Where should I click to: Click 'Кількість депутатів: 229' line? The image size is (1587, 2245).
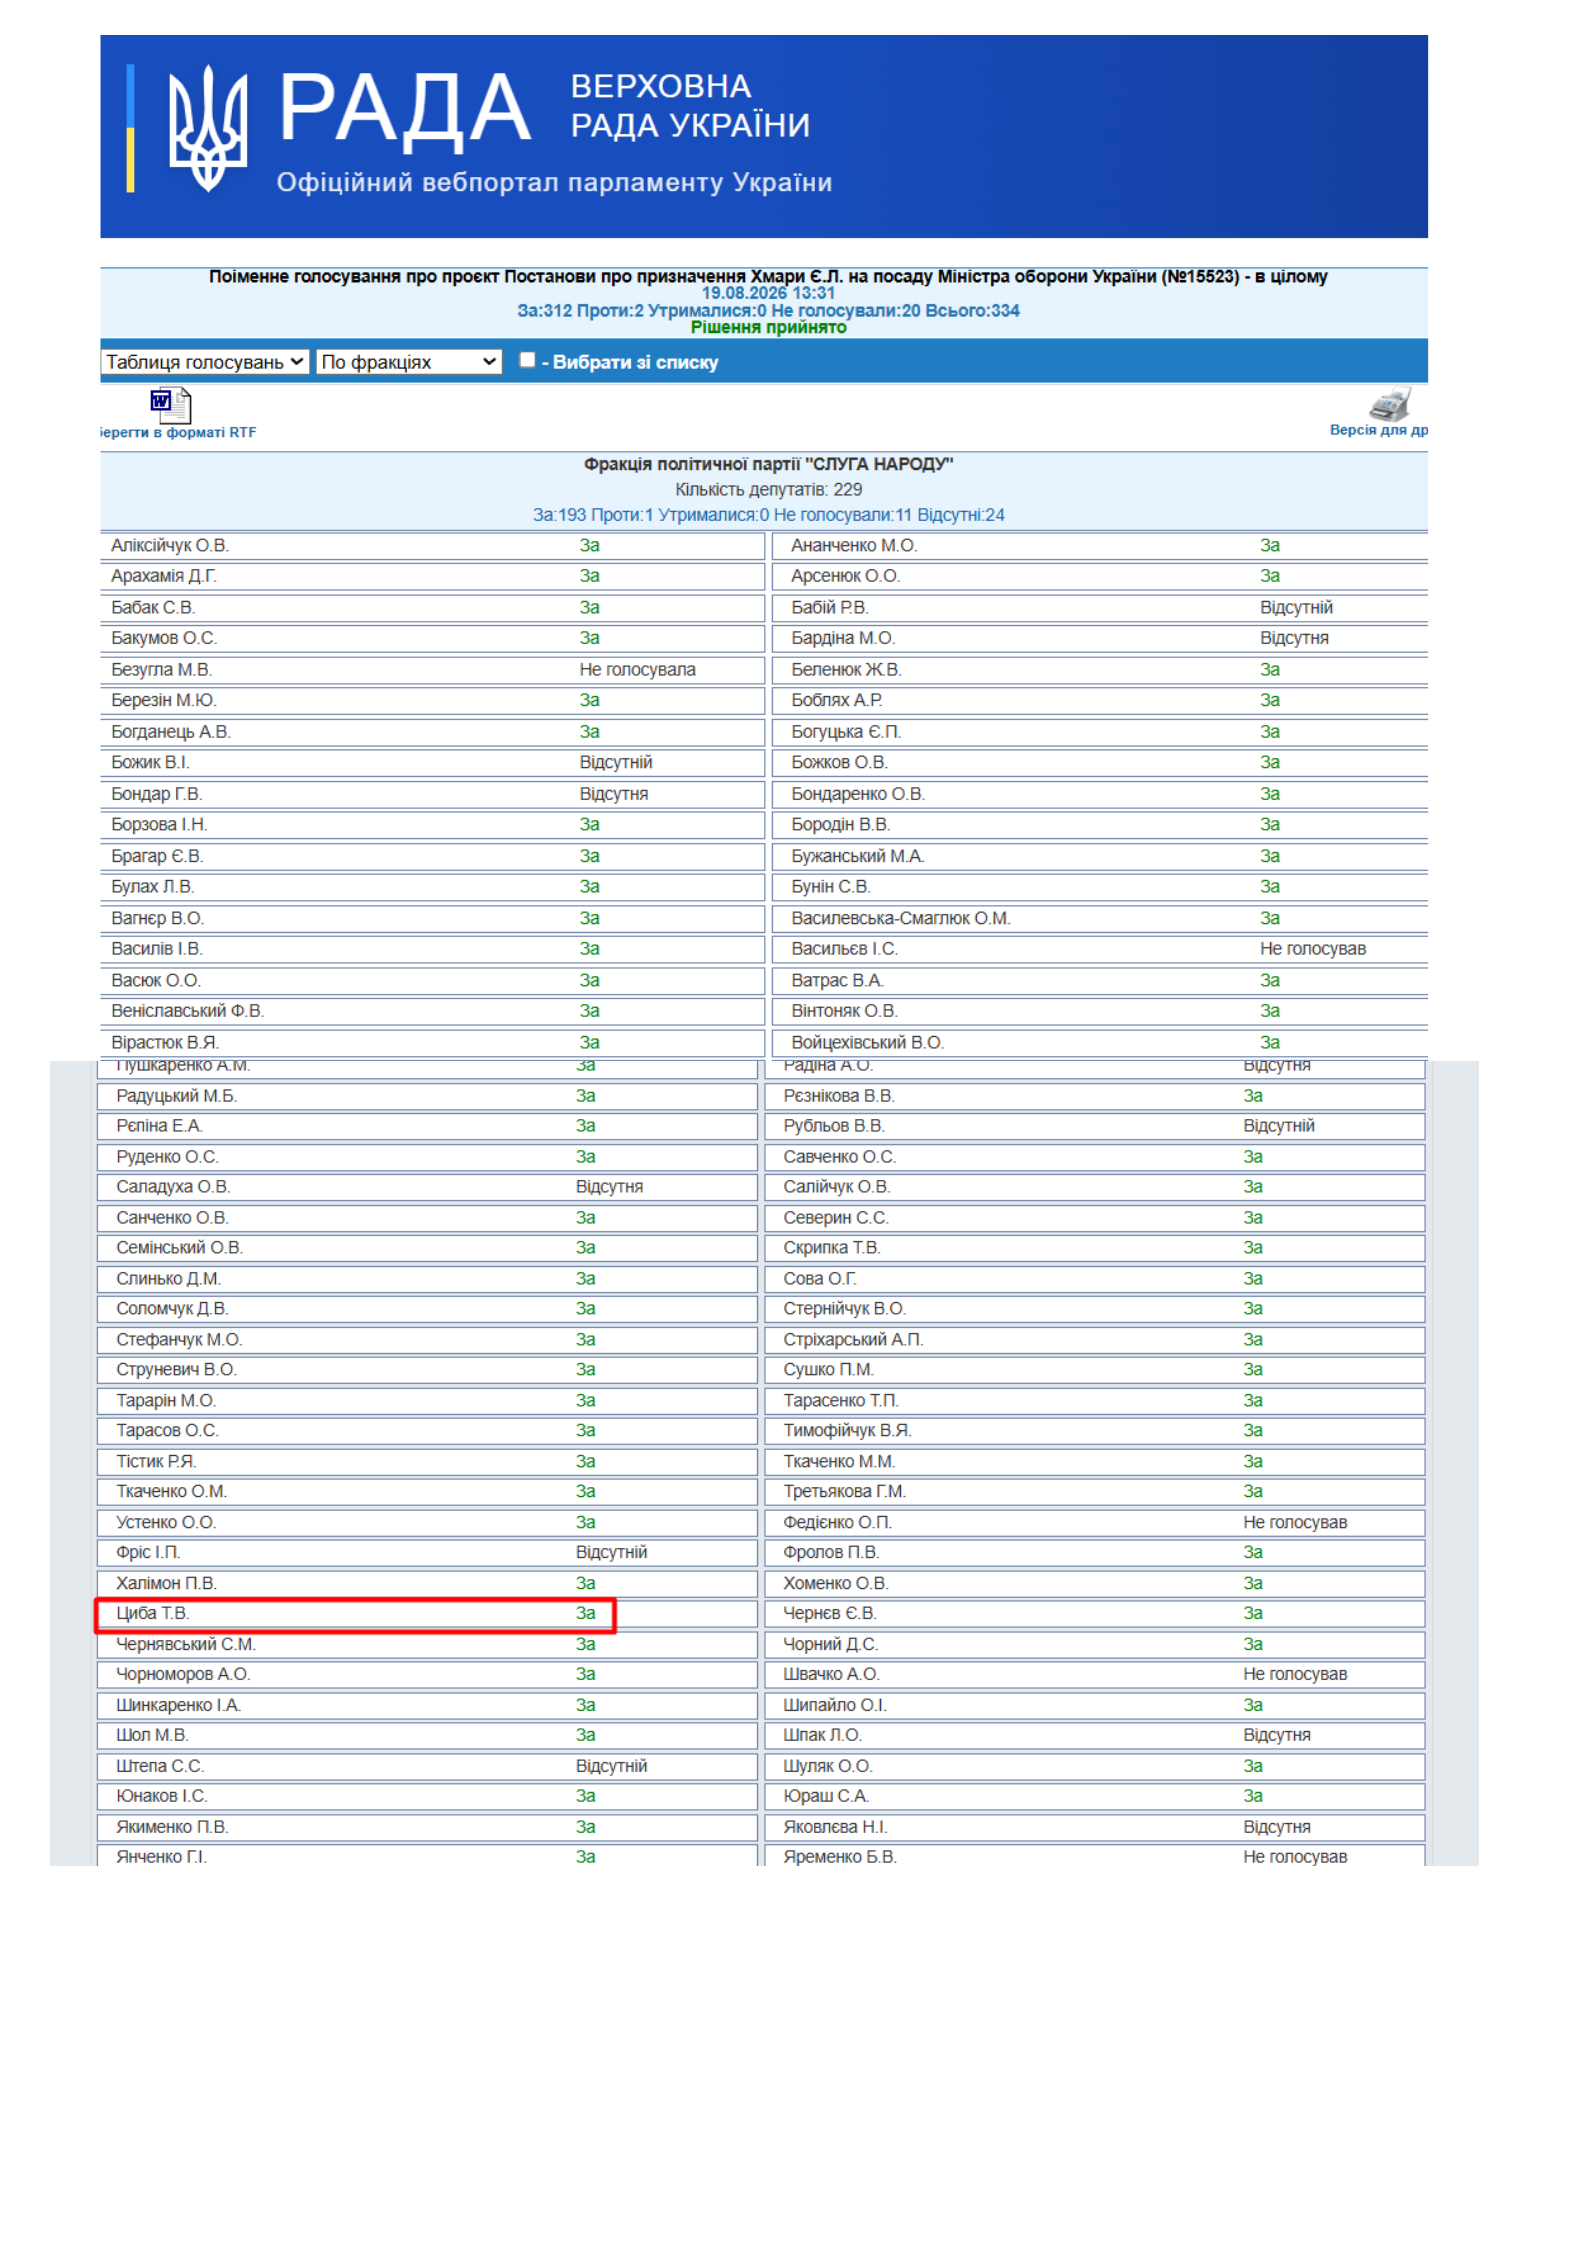pyautogui.click(x=768, y=489)
